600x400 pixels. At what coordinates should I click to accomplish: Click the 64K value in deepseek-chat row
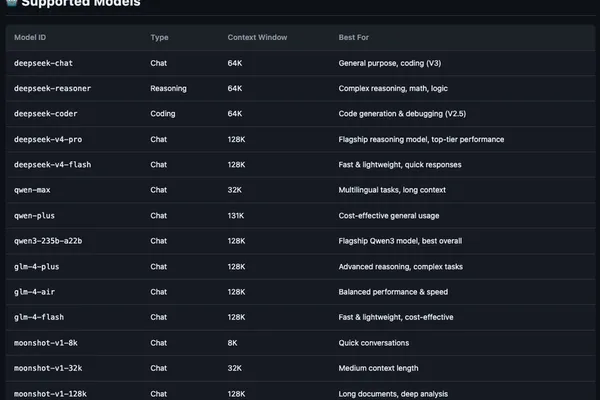235,63
